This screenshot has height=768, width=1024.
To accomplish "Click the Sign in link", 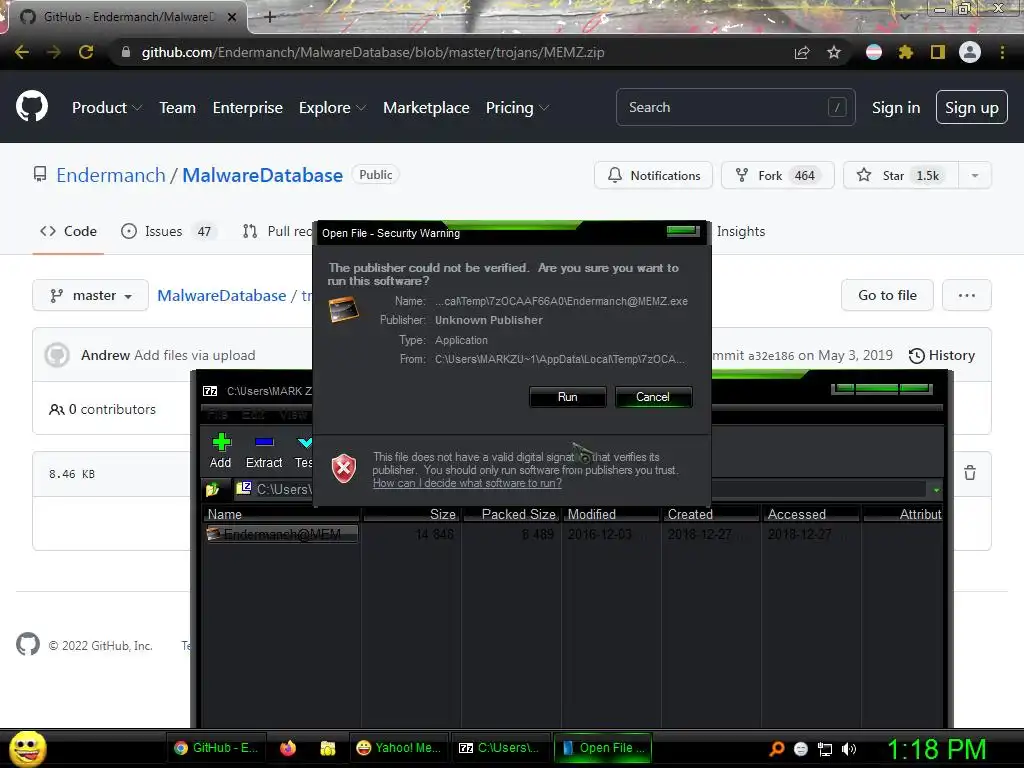I will tap(896, 108).
